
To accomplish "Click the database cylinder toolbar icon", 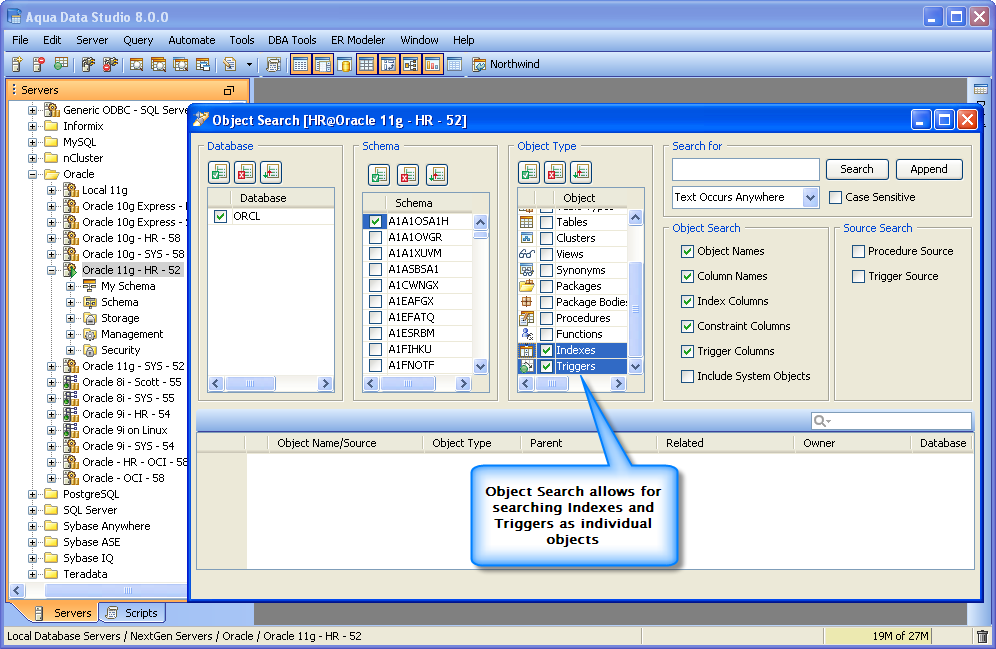I will [345, 64].
